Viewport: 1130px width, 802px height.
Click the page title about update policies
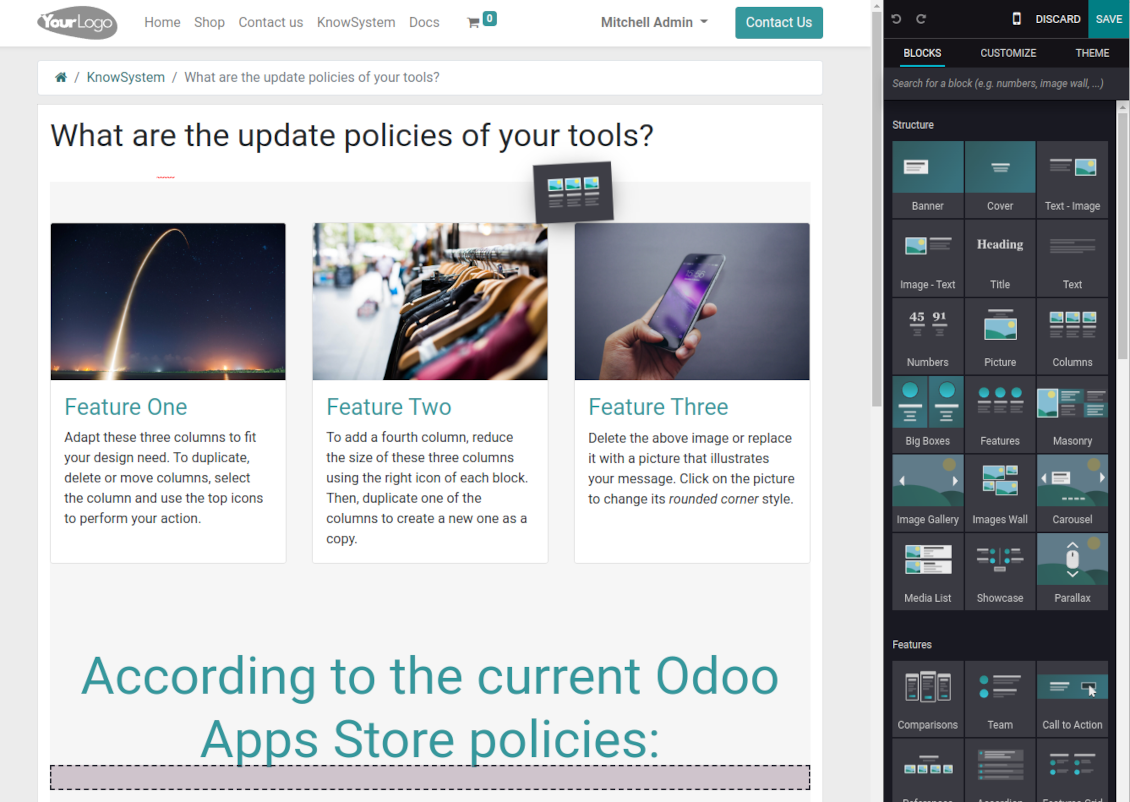click(352, 135)
